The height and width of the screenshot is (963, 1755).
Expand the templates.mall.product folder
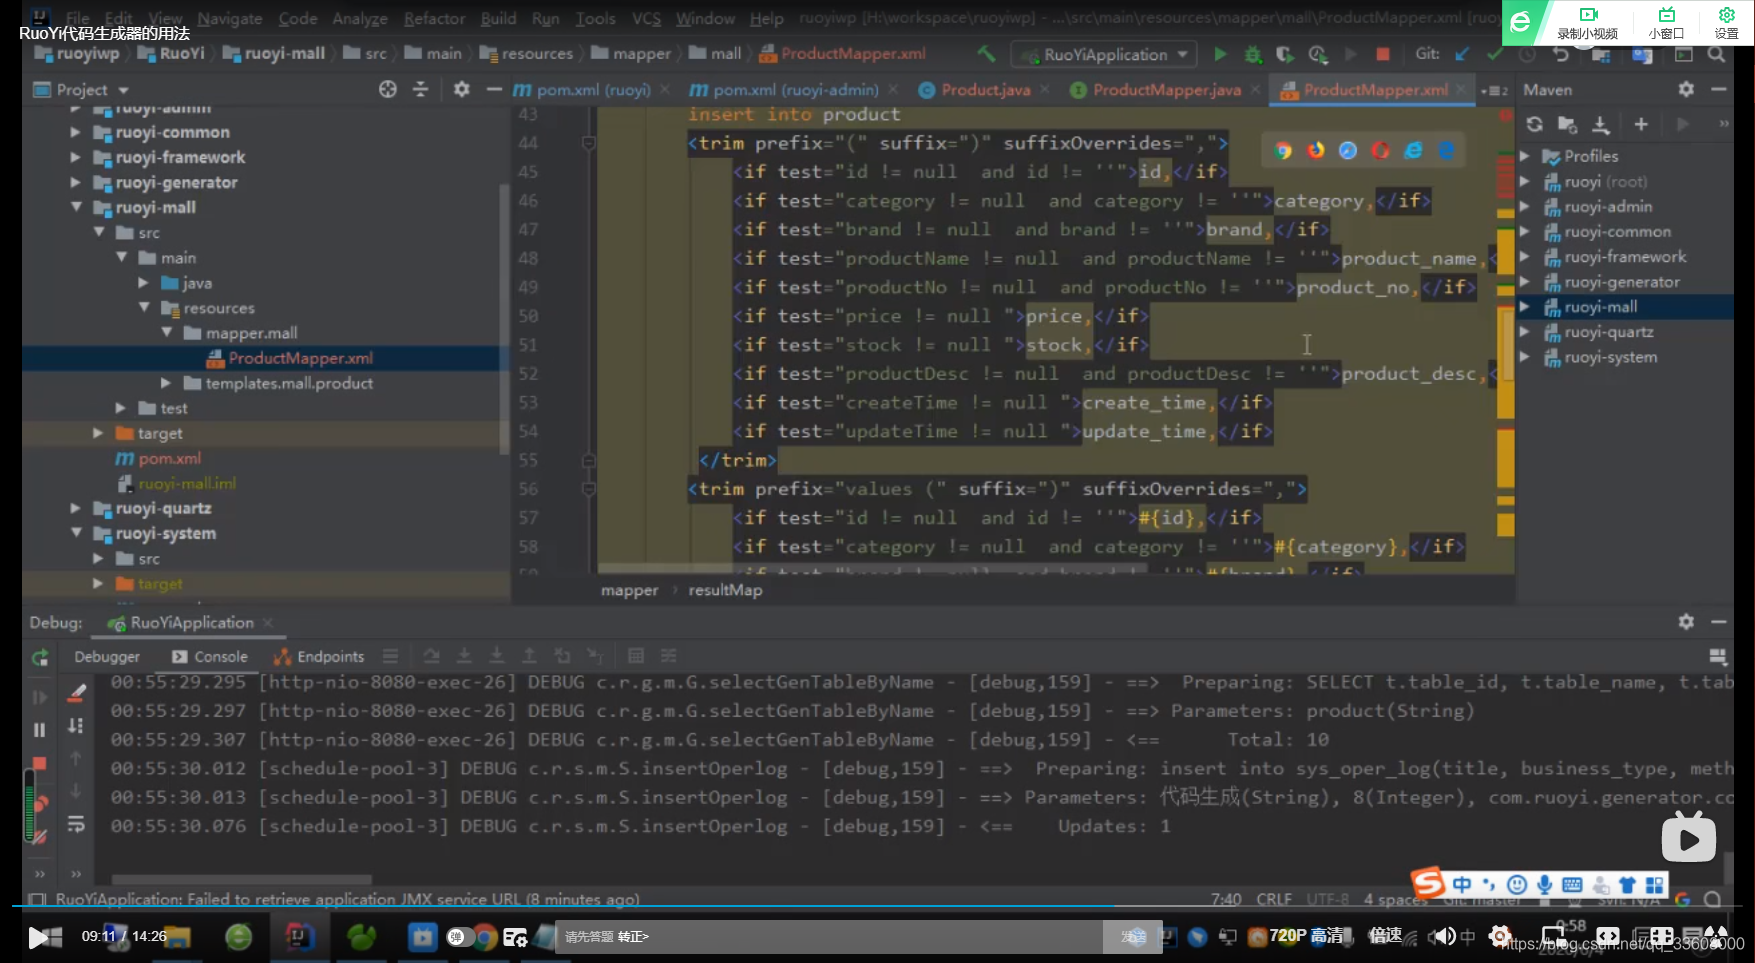point(166,383)
